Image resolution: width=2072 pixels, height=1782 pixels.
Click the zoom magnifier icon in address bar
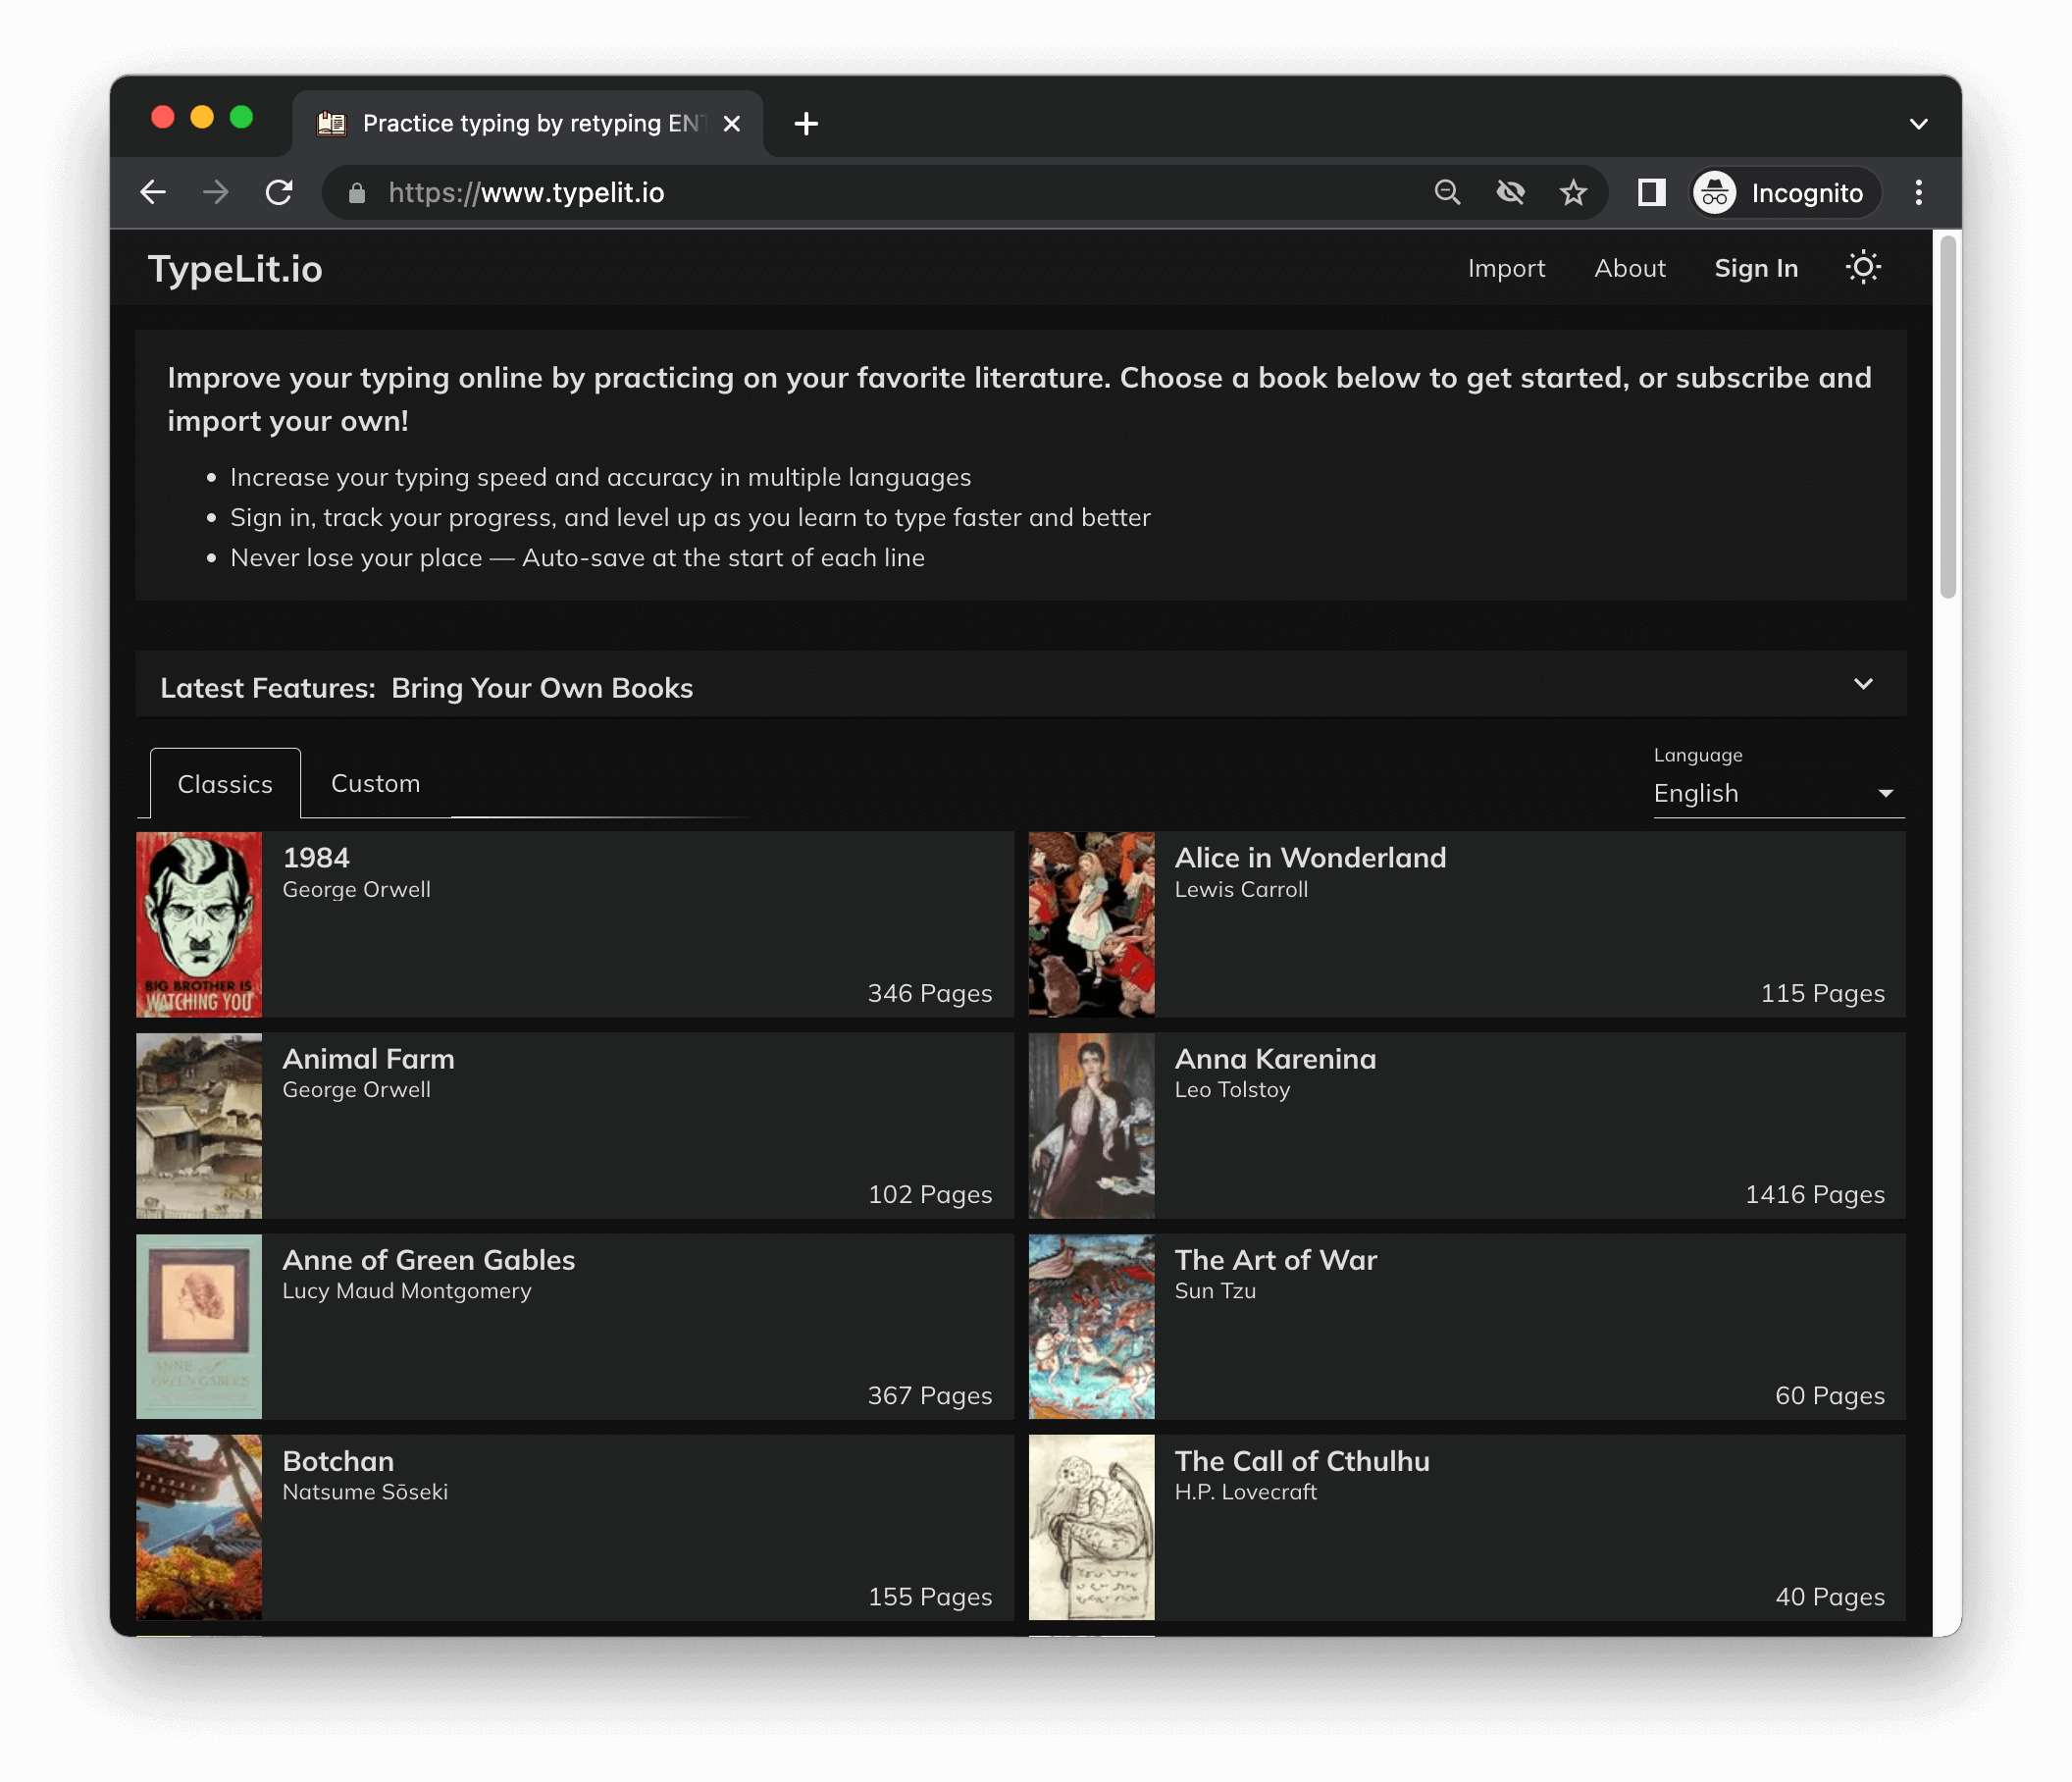point(1447,192)
